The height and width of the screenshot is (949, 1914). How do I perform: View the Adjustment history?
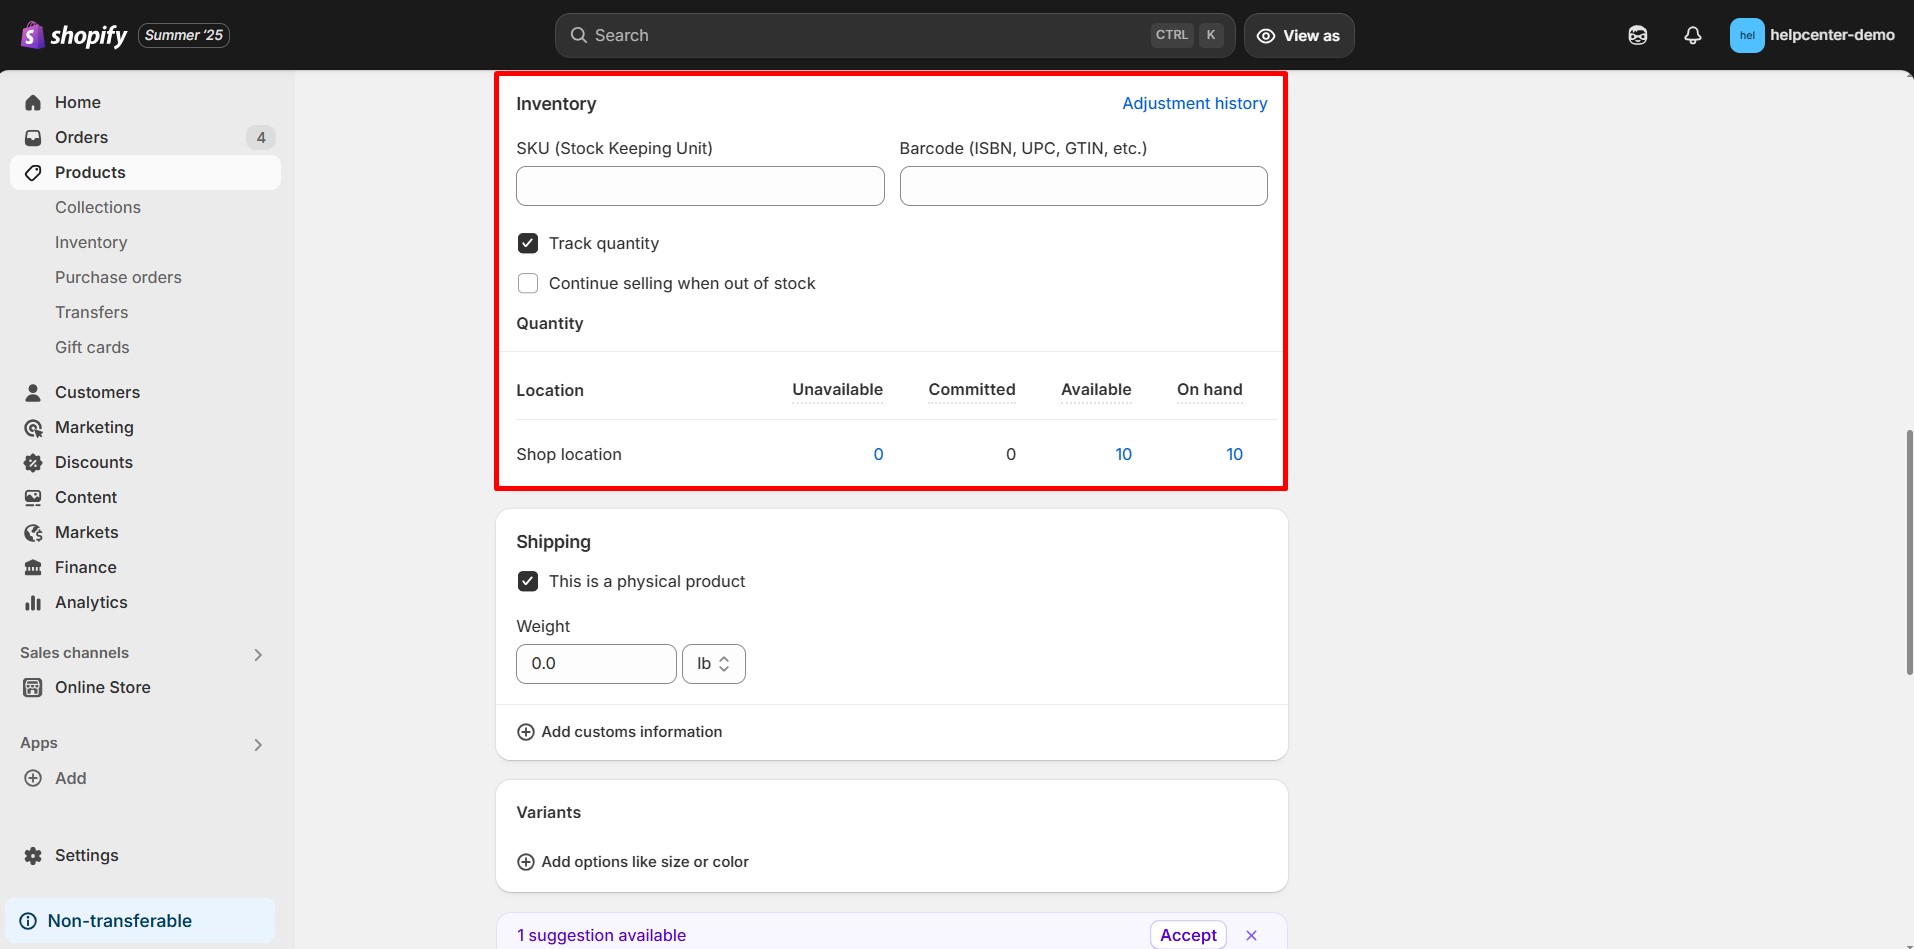click(x=1194, y=103)
